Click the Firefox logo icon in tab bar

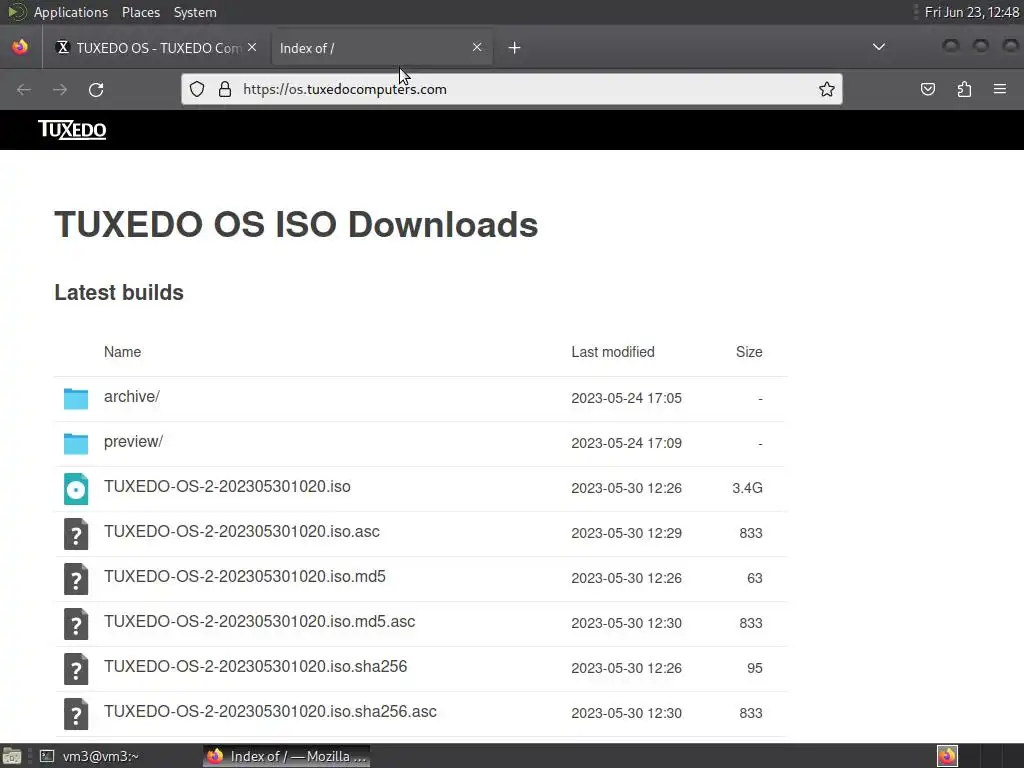click(20, 47)
